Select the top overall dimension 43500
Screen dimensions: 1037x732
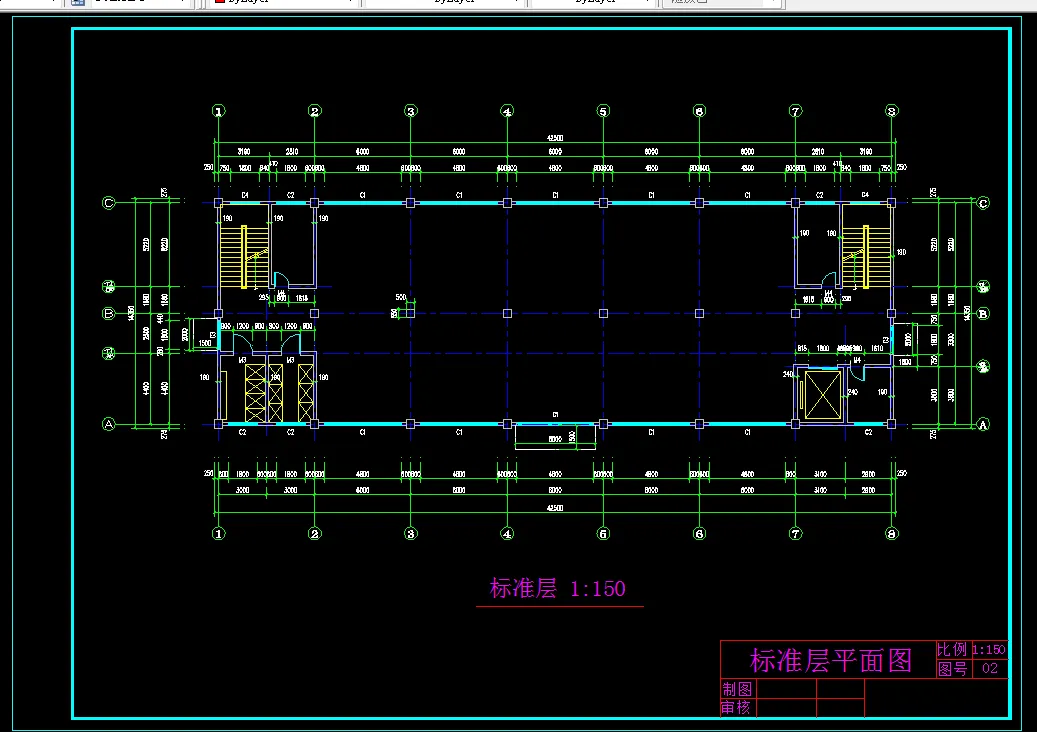[x=555, y=138]
